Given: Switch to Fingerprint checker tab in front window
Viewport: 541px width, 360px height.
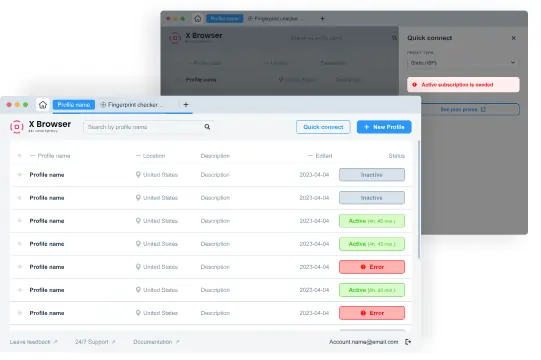Looking at the screenshot, I should (x=131, y=105).
